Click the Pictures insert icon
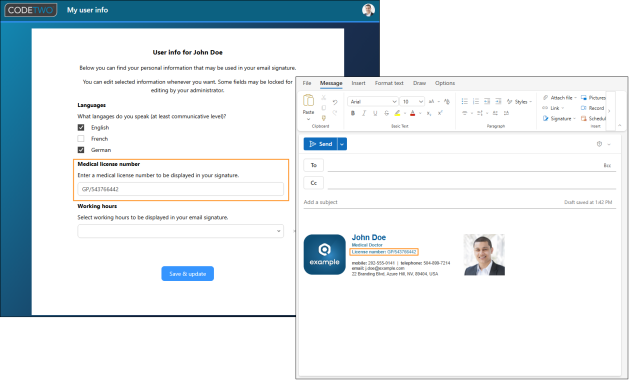 pyautogui.click(x=584, y=98)
